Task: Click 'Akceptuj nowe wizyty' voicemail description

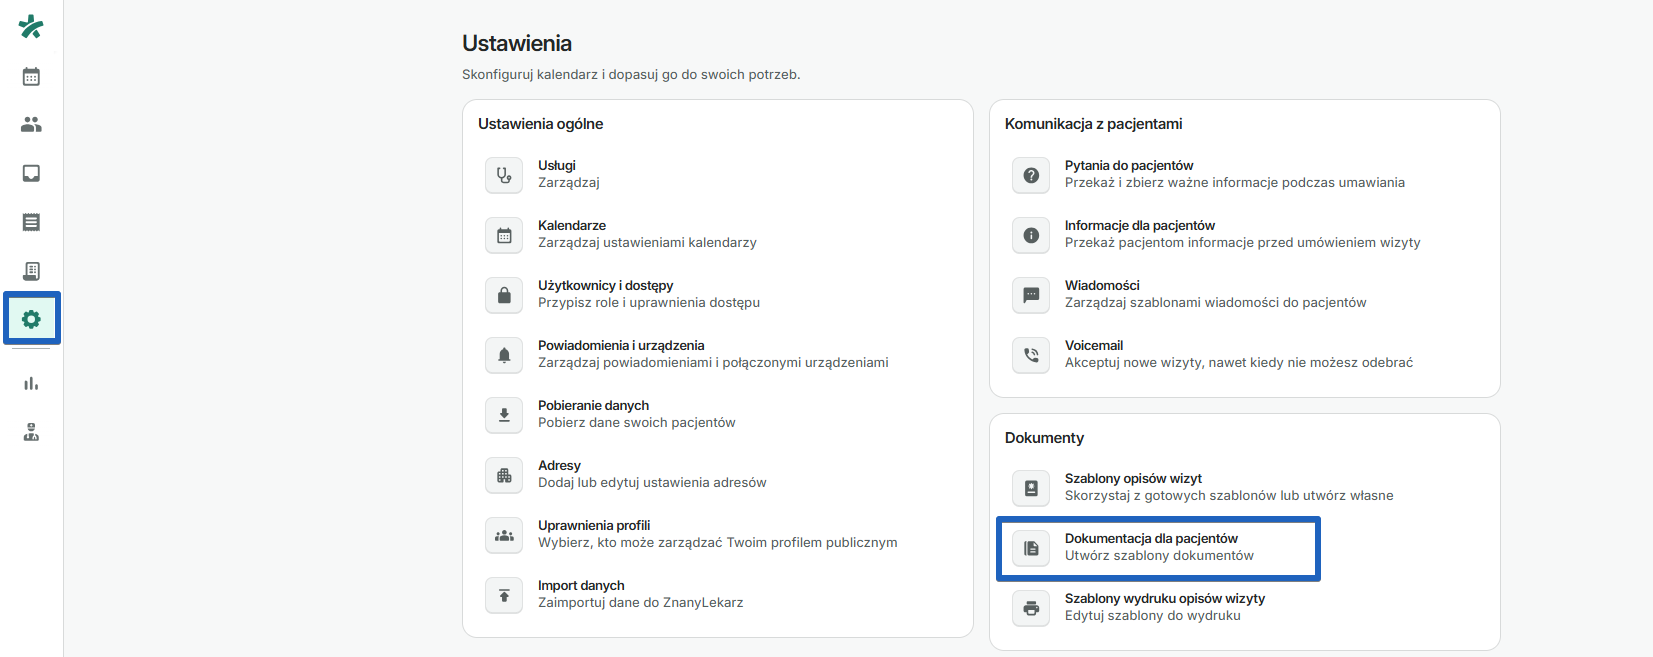Action: pyautogui.click(x=1239, y=363)
